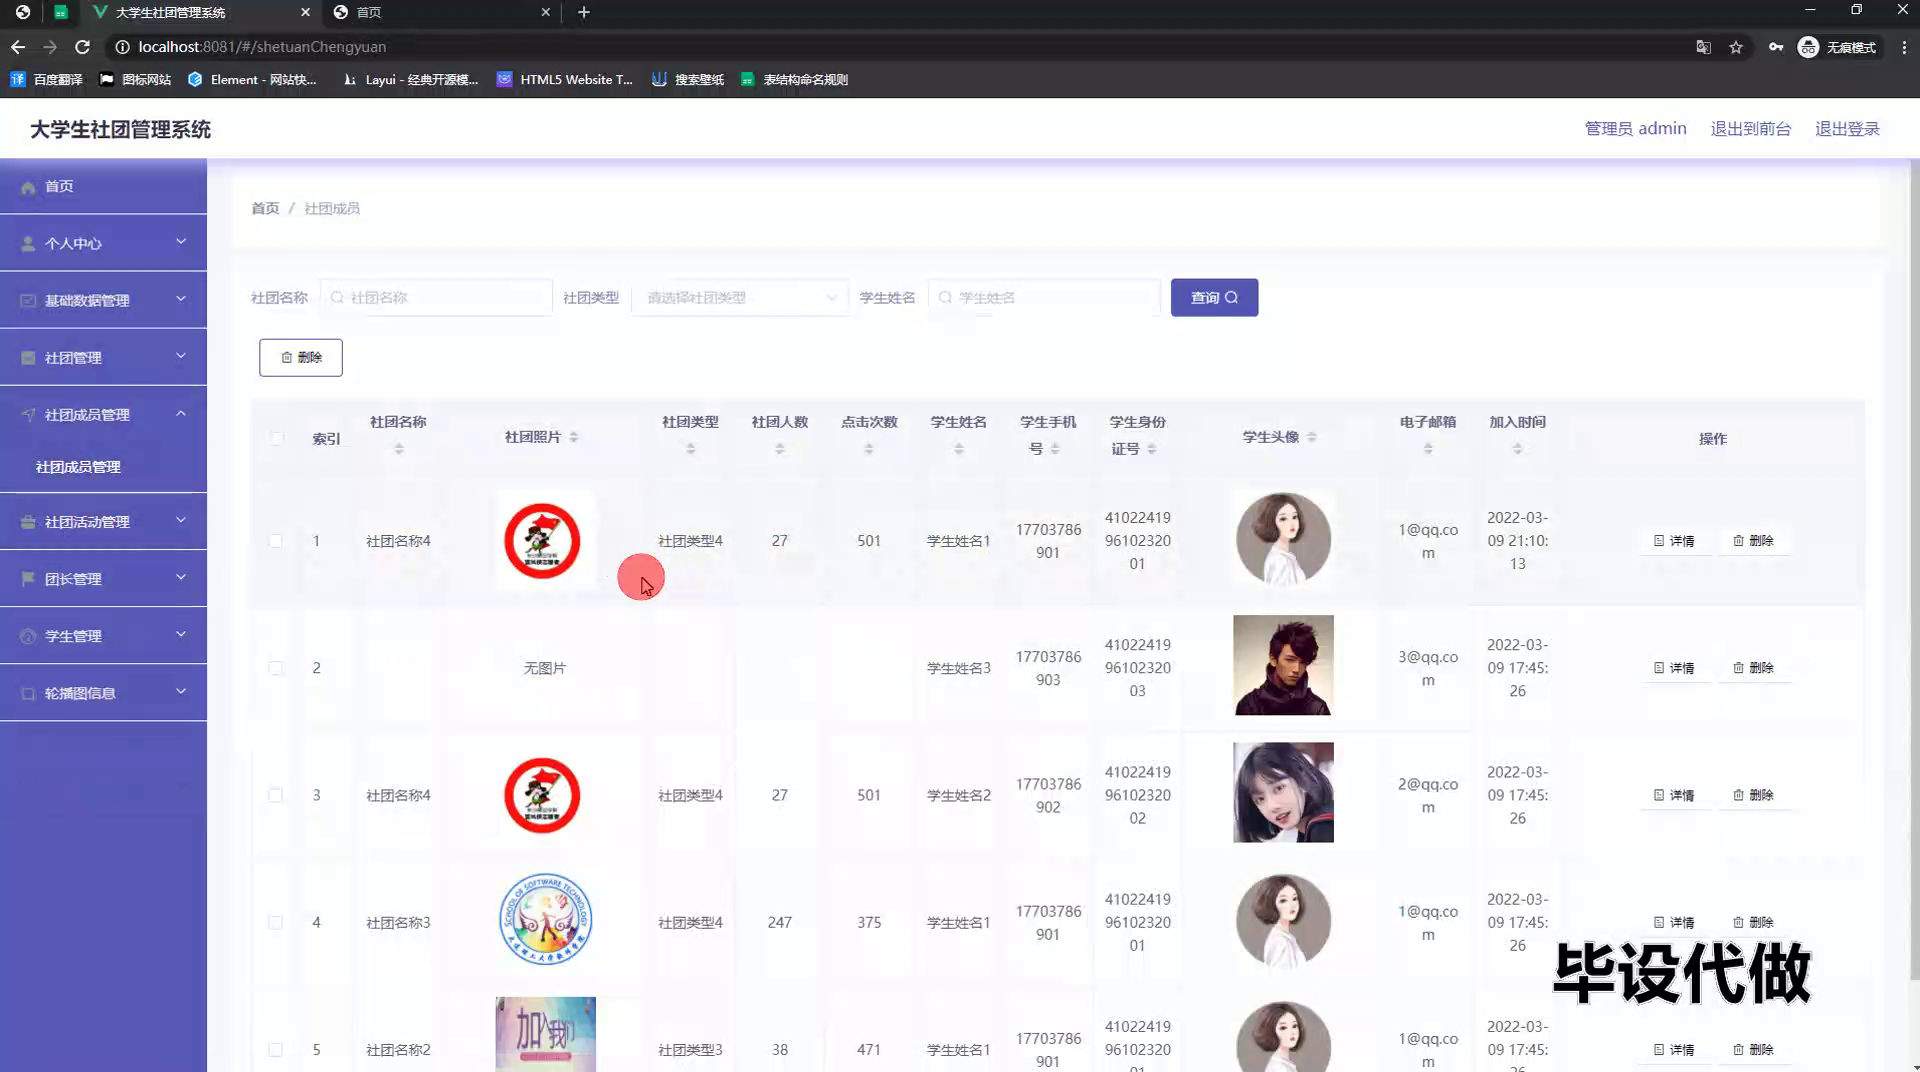Screen dimensions: 1920x1072
Task: Click the icon beside 基础数据管理
Action: pos(28,301)
